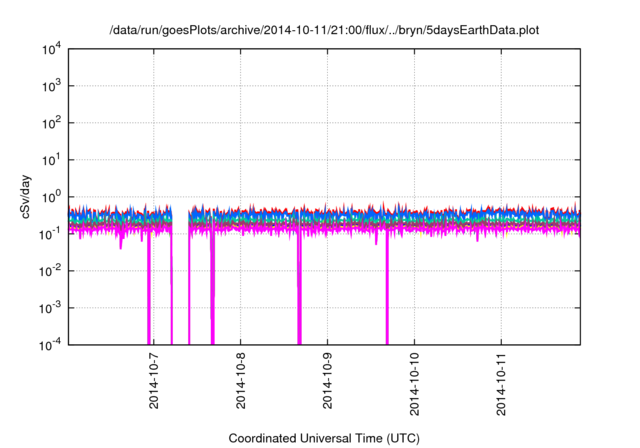The height and width of the screenshot is (448, 640).
Task: Click the magenta dropout spike between 10-8 and 10-9
Action: (x=300, y=290)
